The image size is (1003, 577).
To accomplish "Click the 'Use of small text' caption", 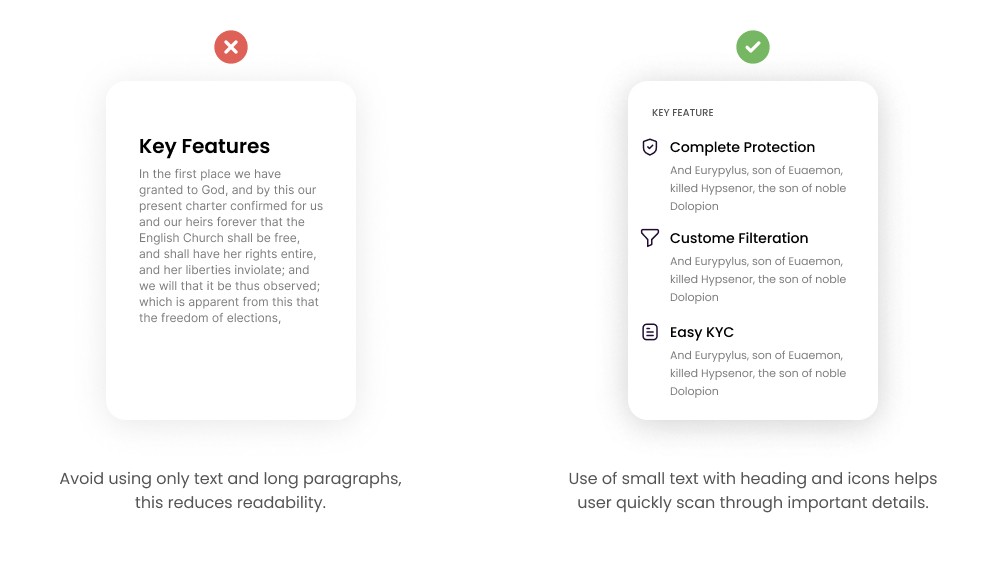I will coord(753,478).
